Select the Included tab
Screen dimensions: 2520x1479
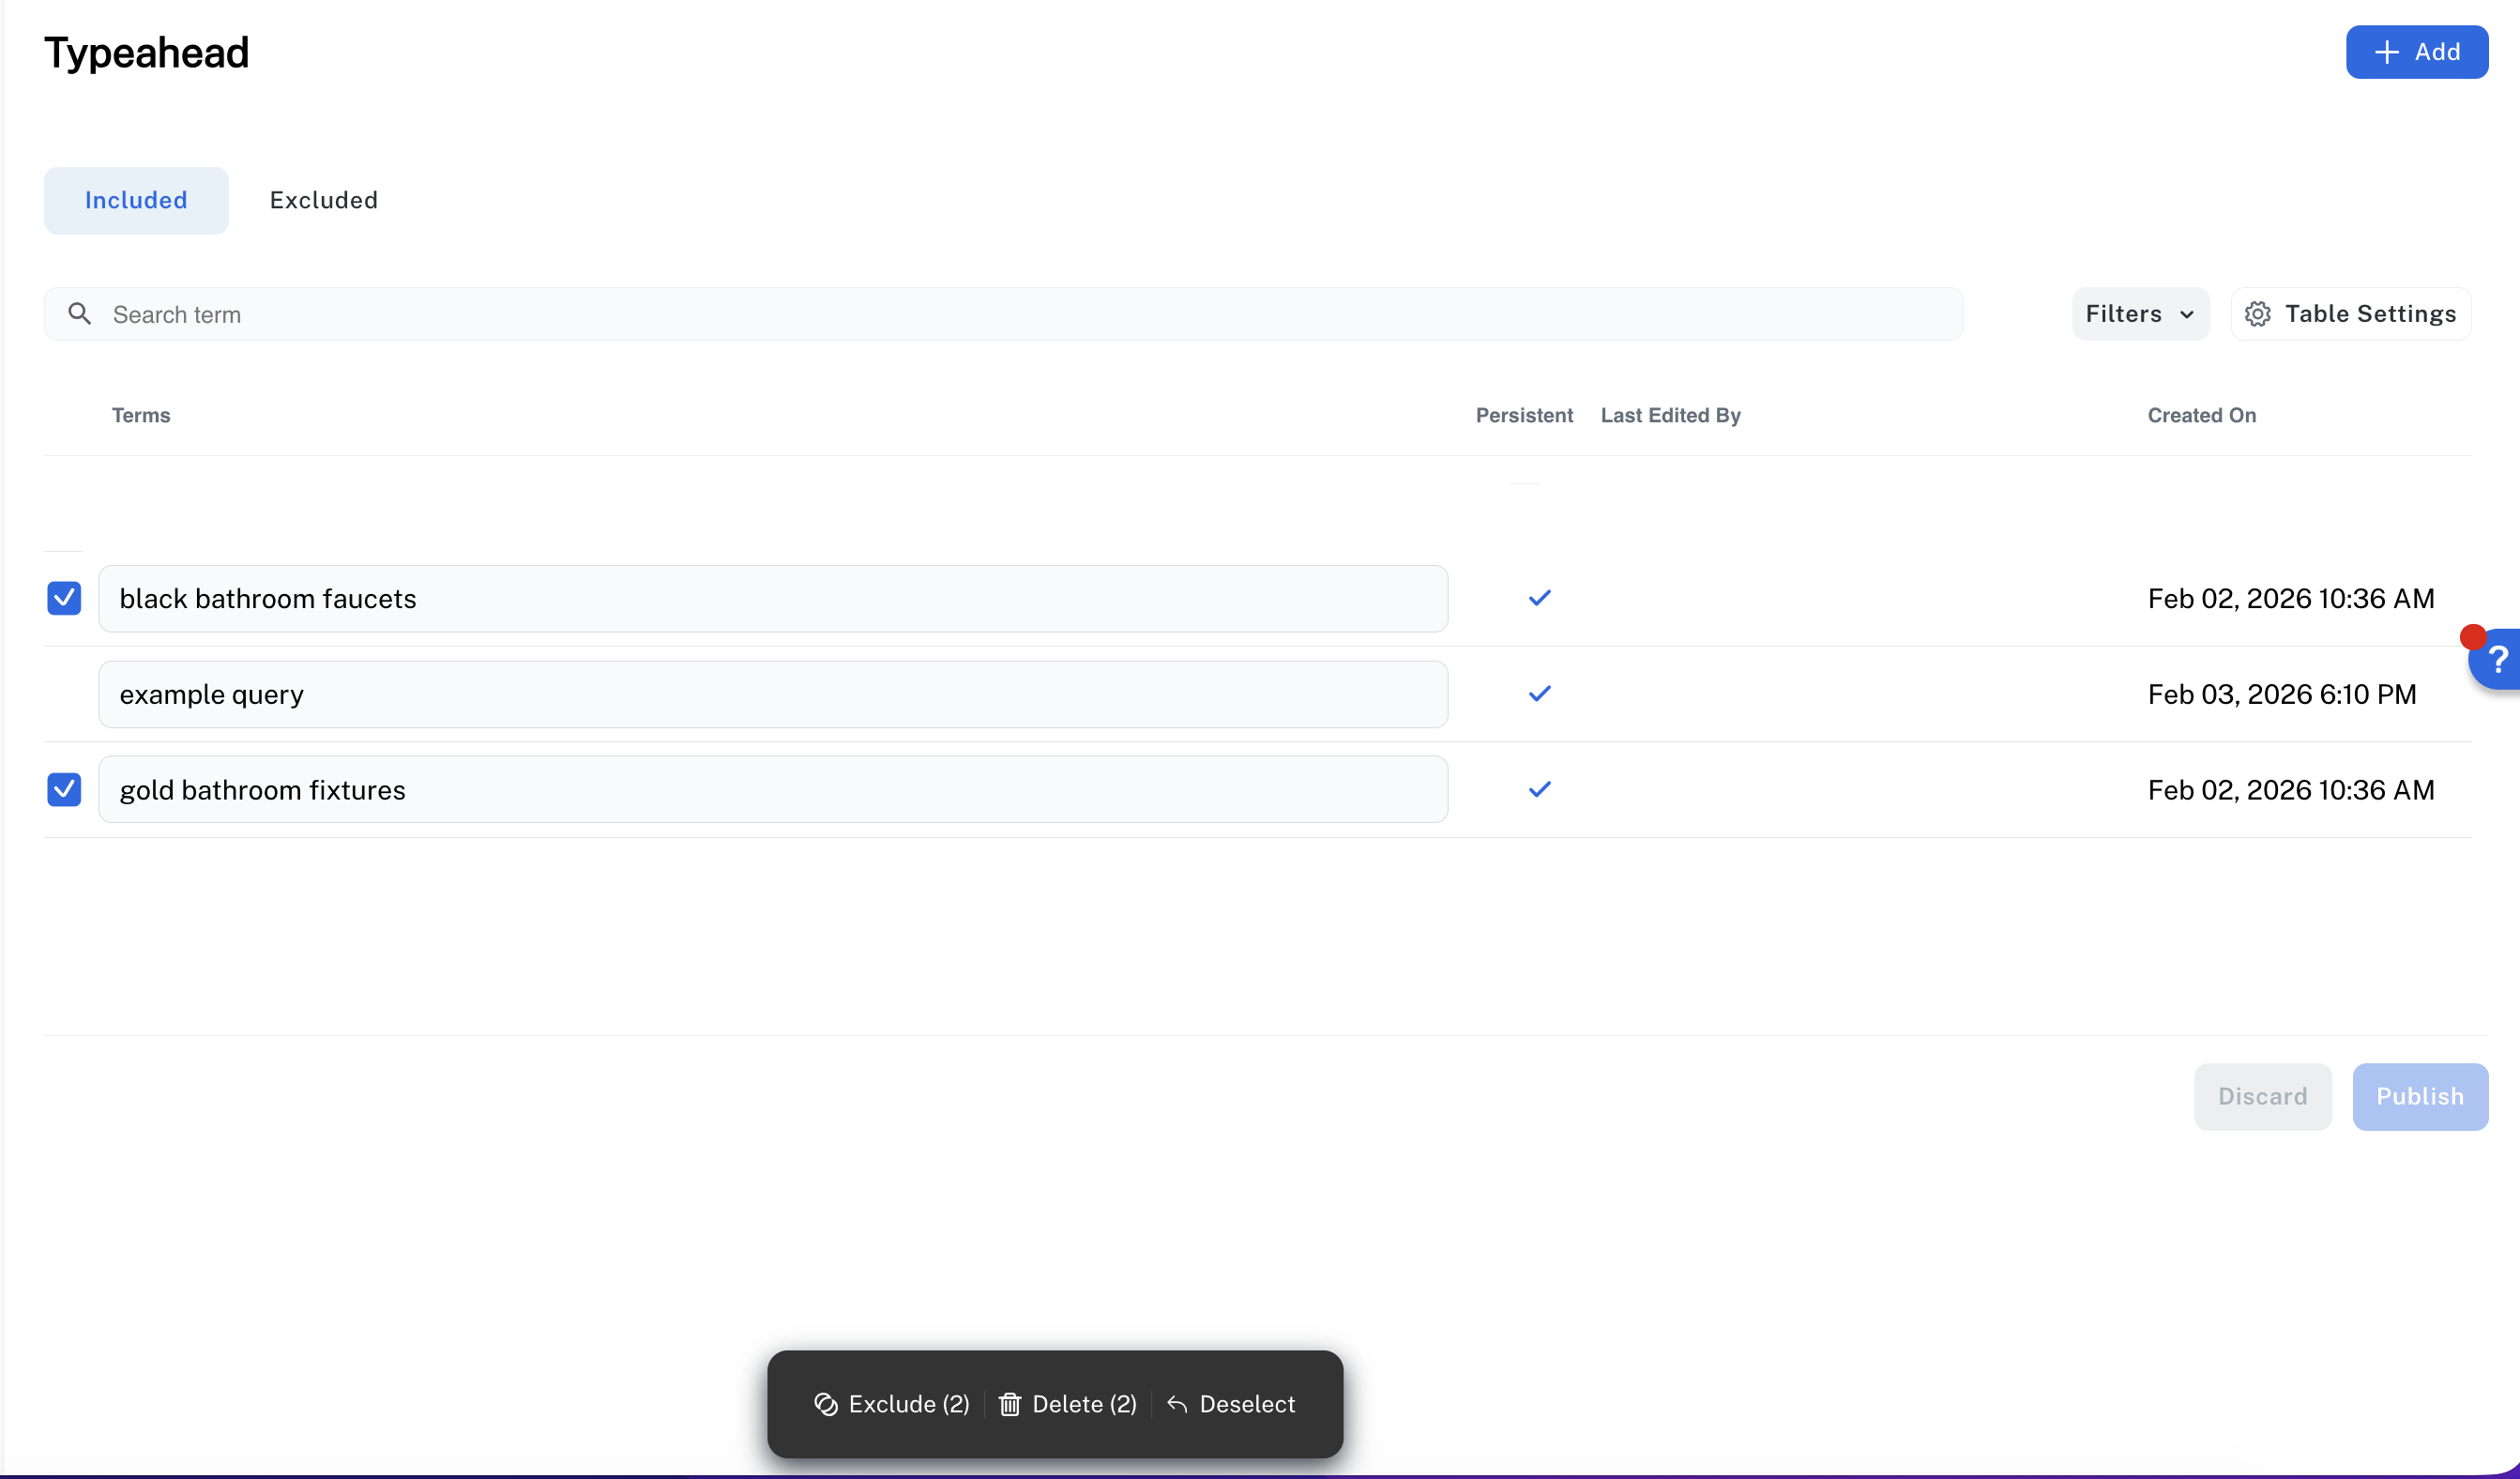(x=136, y=200)
